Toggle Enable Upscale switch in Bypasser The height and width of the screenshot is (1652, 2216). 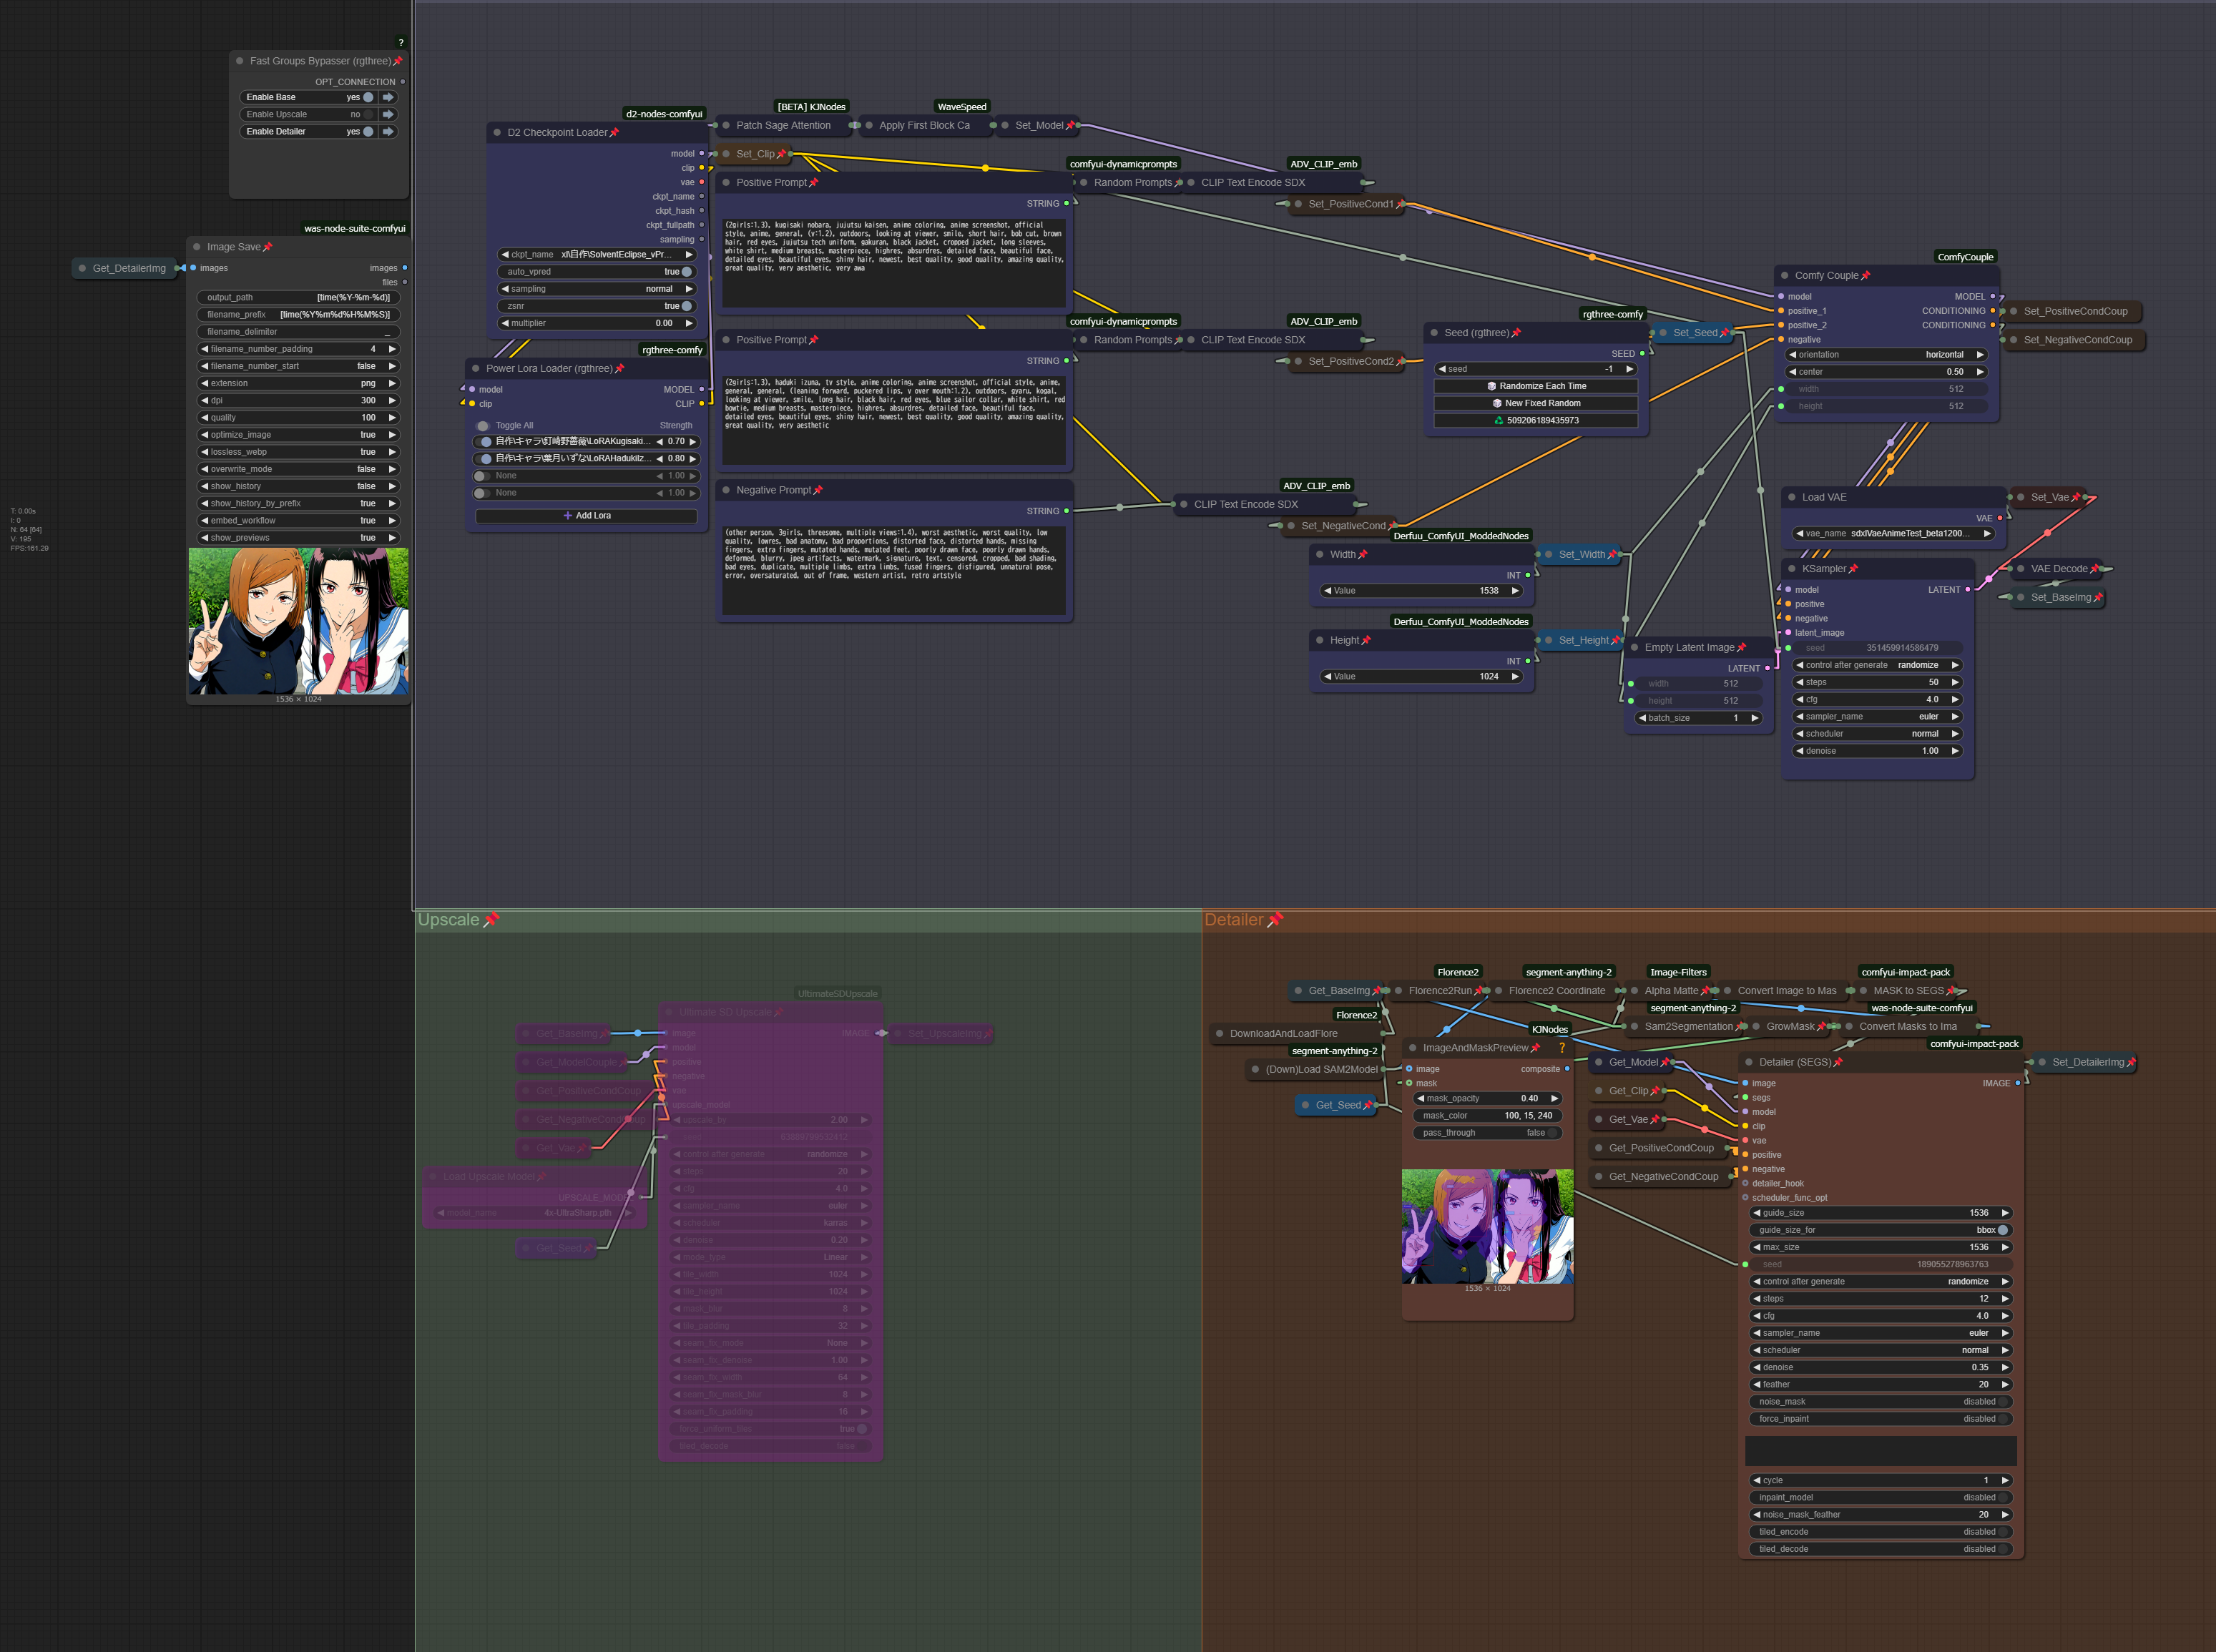[x=368, y=114]
